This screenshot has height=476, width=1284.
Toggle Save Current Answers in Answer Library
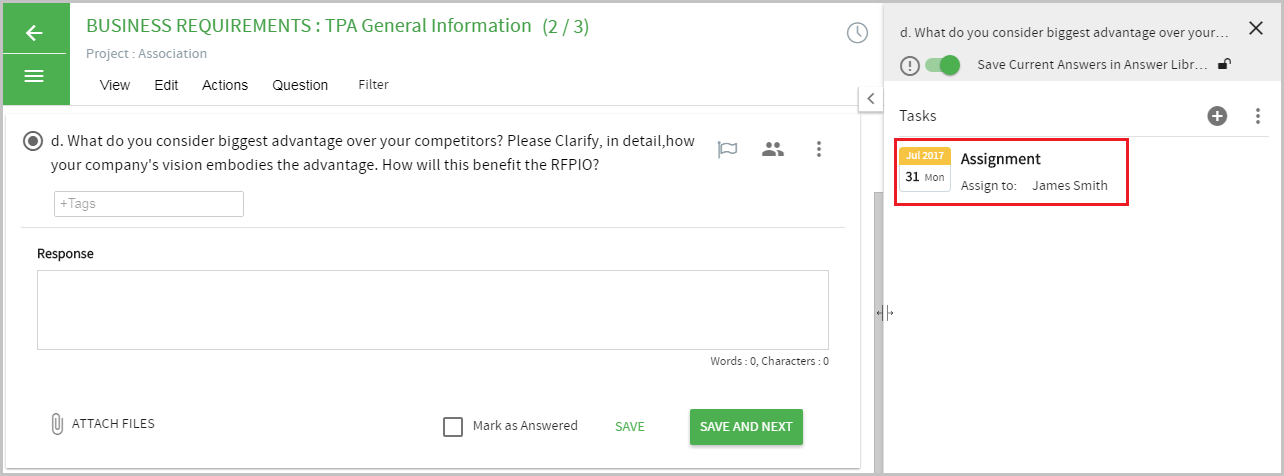coord(942,65)
